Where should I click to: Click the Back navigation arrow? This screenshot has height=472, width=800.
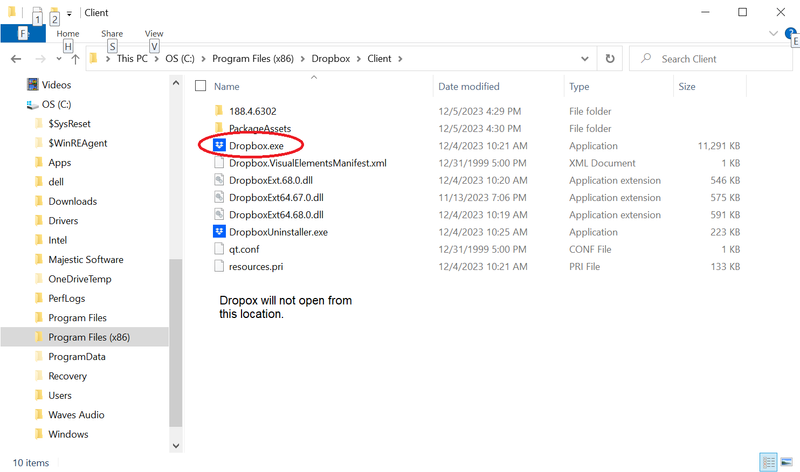pos(16,59)
